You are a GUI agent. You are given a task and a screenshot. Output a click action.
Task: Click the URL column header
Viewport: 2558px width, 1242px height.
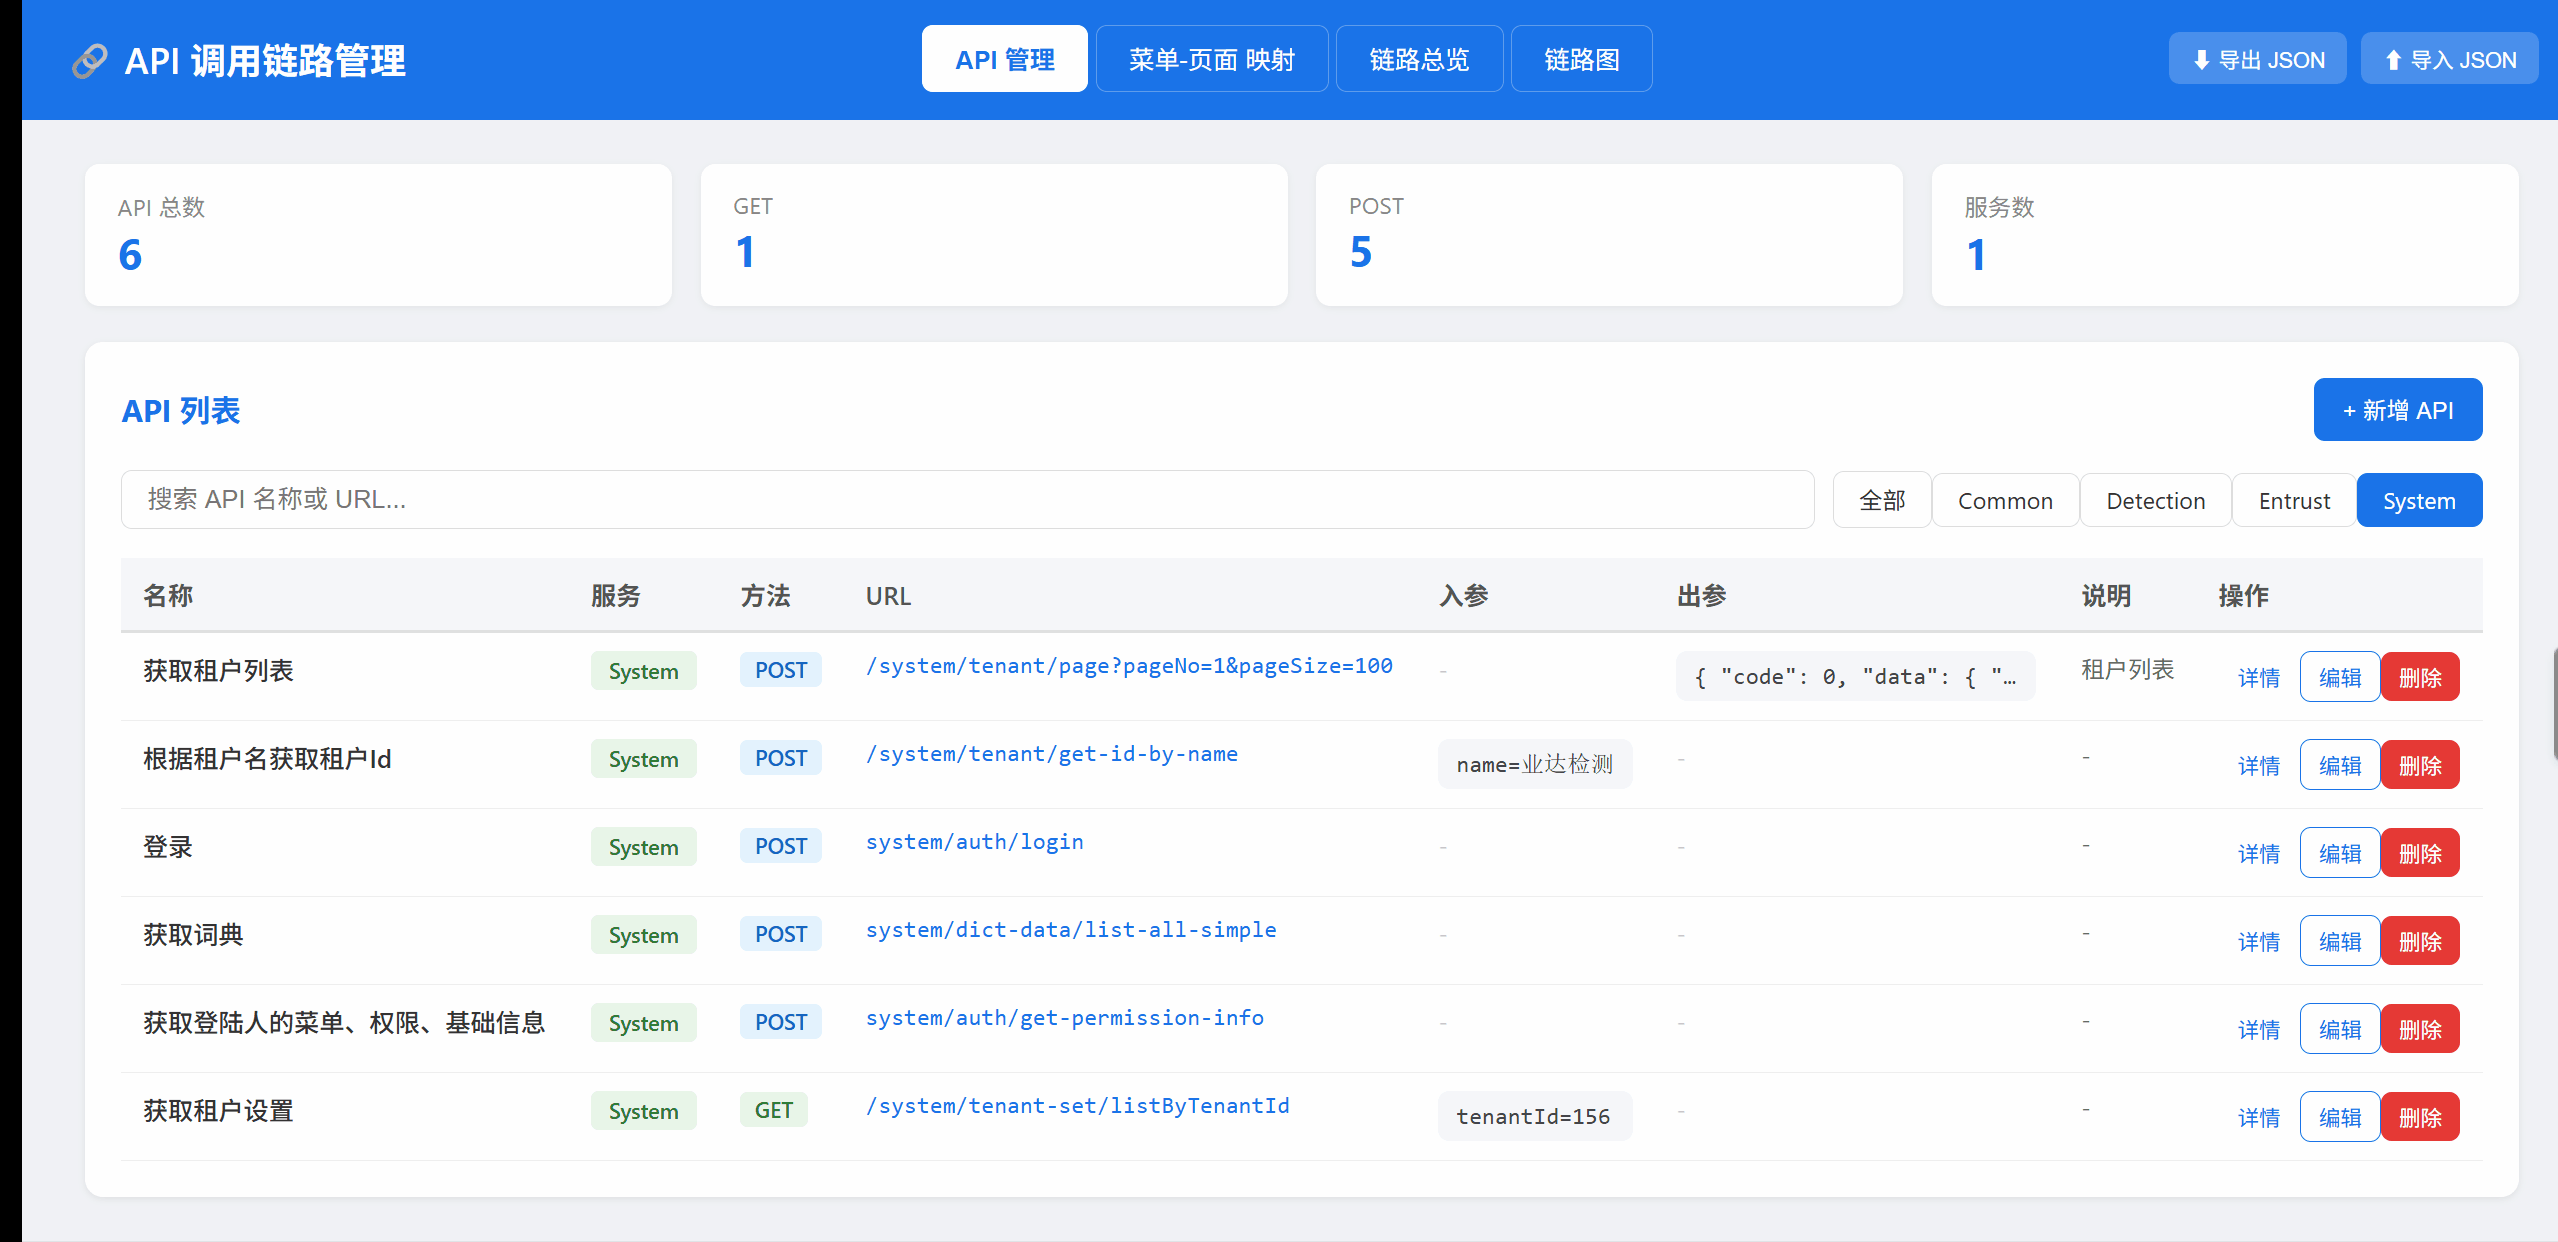[x=888, y=596]
